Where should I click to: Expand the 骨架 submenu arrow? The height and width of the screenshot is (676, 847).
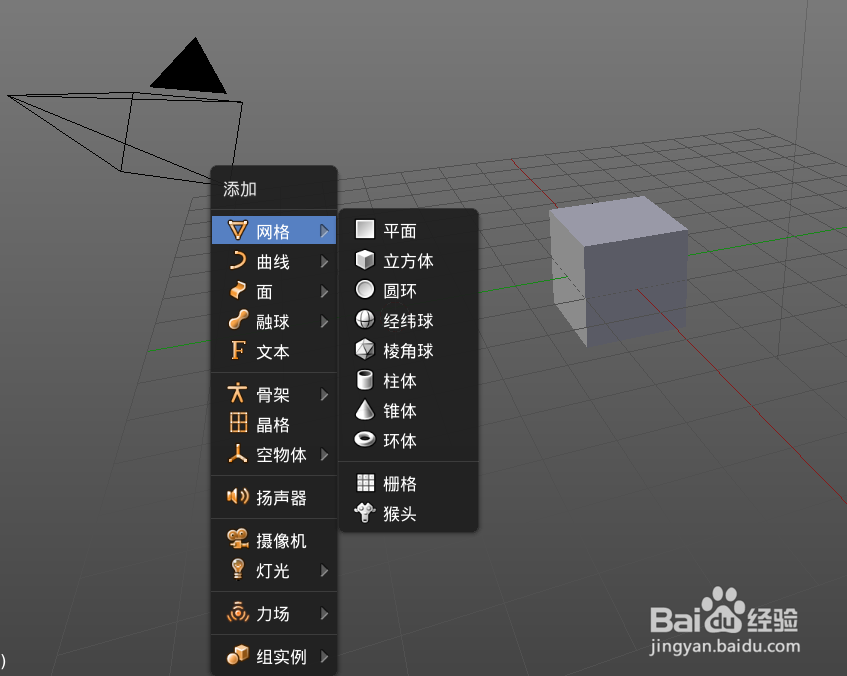(x=324, y=394)
